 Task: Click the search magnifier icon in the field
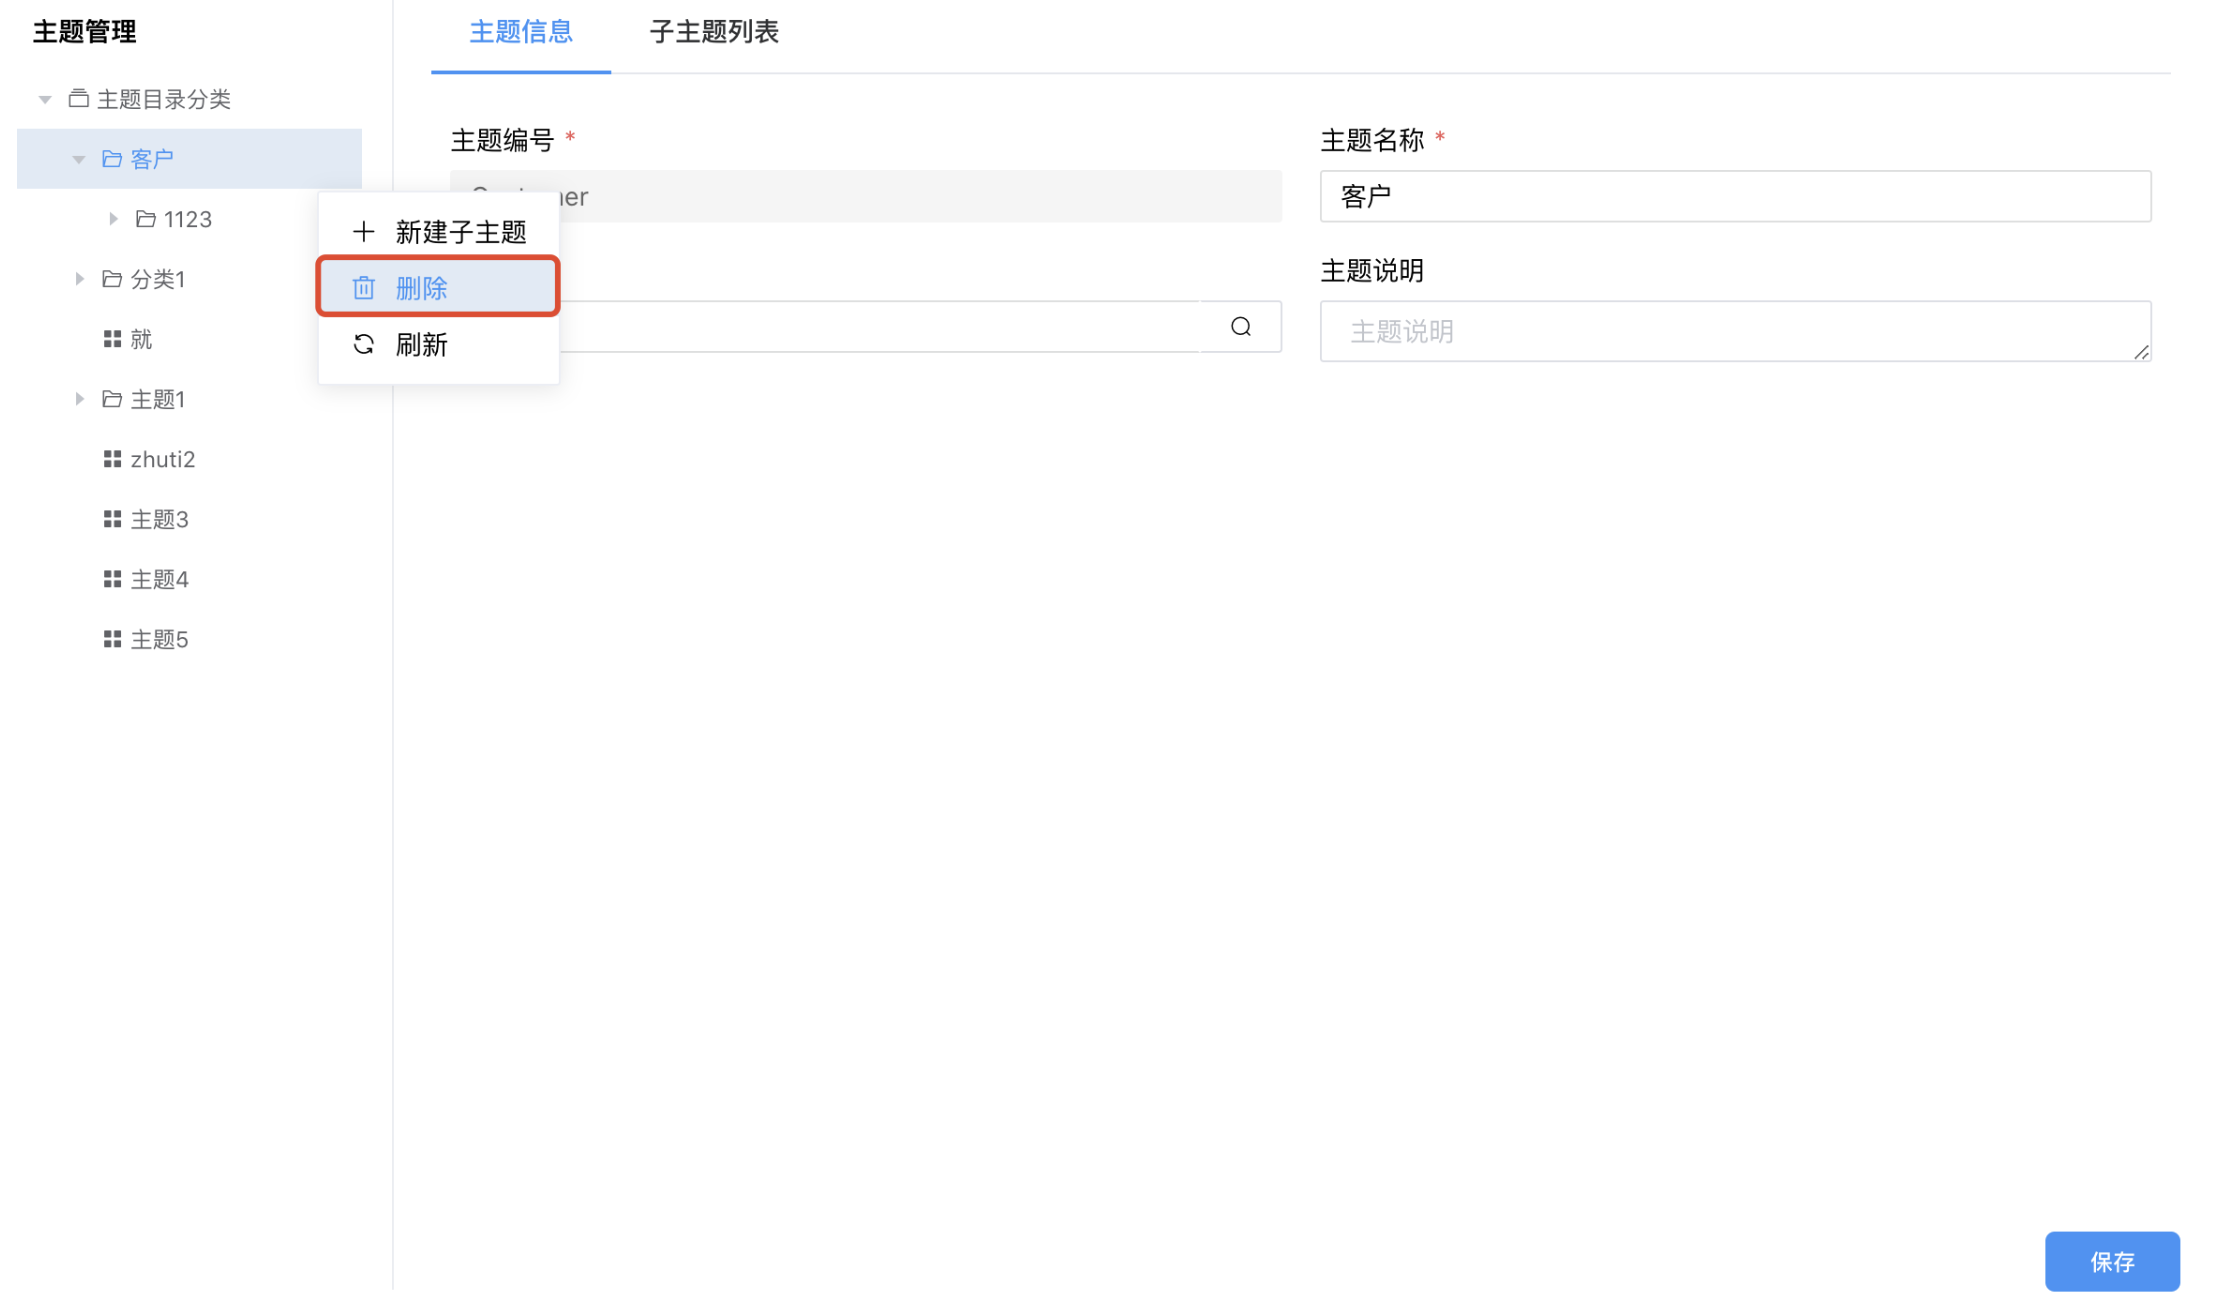1240,327
